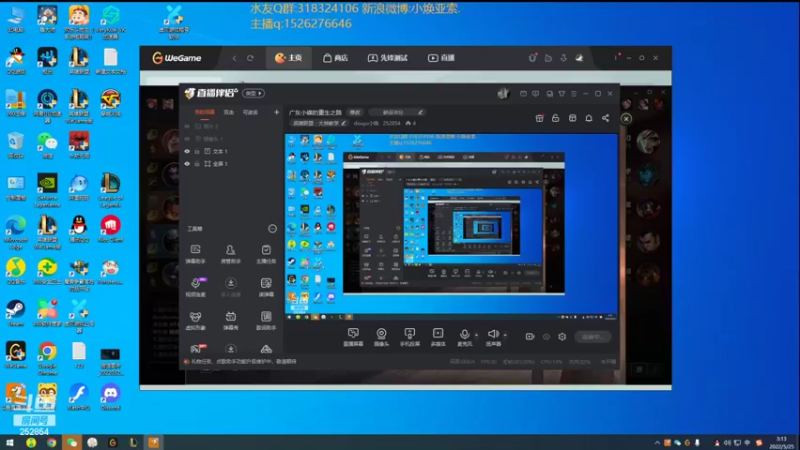Open the 虚拟形象 virtual avatar tool
Image resolution: width=800 pixels, height=450 pixels.
(x=195, y=320)
